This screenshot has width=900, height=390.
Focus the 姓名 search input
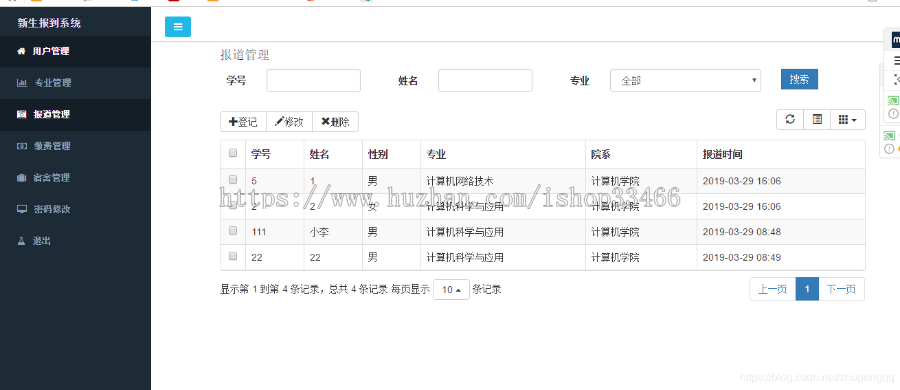(x=485, y=80)
